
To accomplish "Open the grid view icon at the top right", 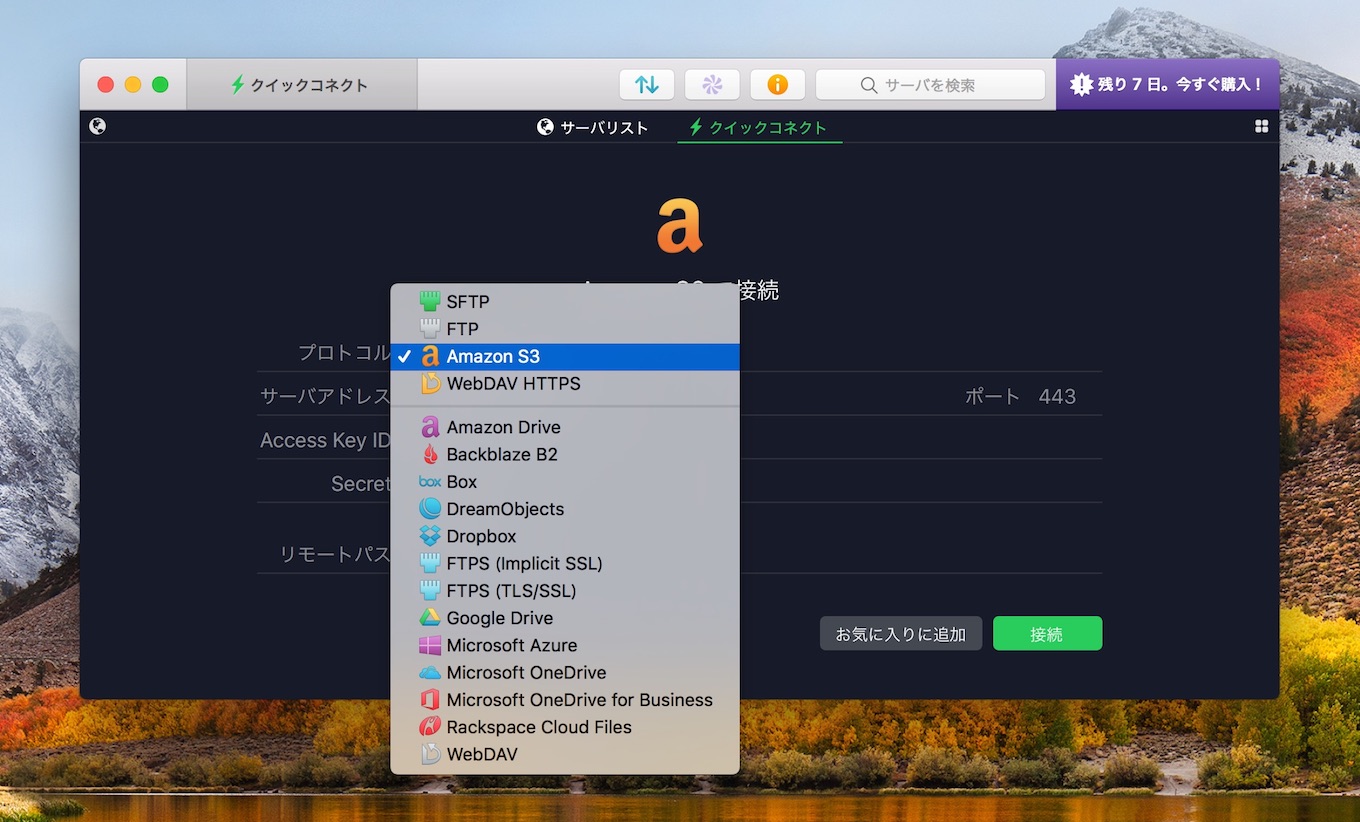I will point(1261,126).
